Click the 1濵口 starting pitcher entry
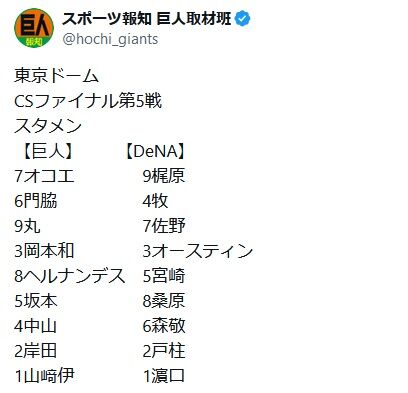The image size is (408, 393). click(164, 376)
